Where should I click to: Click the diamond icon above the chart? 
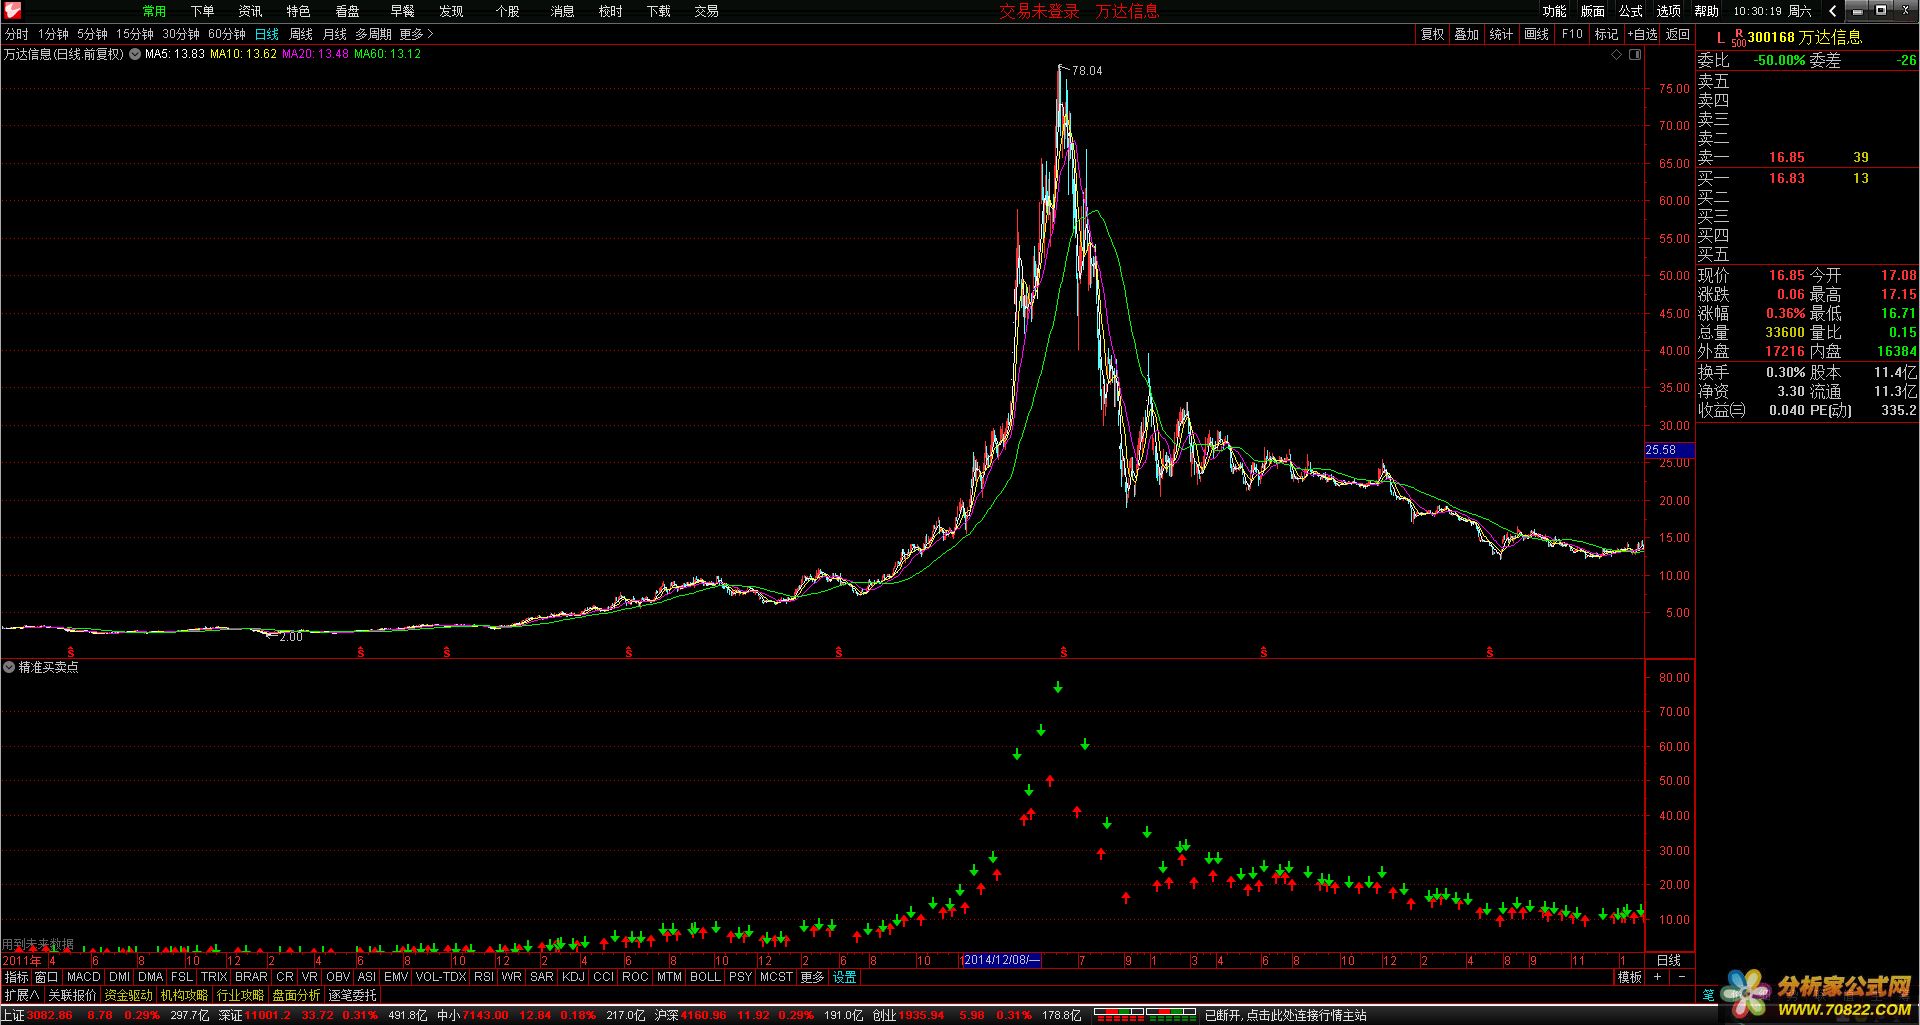[x=1616, y=55]
